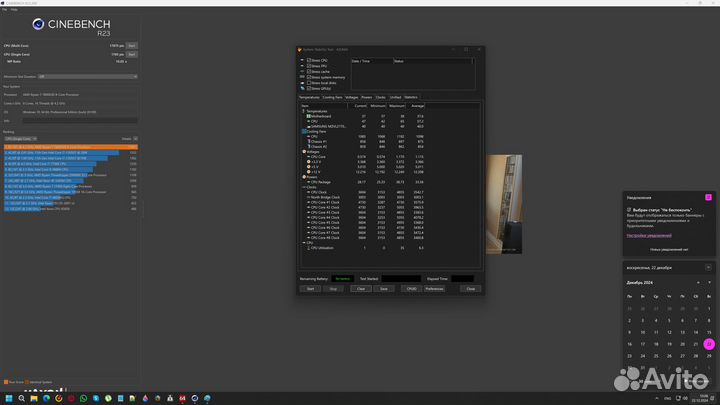Open the taskbar Search magnifier icon
The image size is (720, 405).
pyautogui.click(x=21, y=398)
